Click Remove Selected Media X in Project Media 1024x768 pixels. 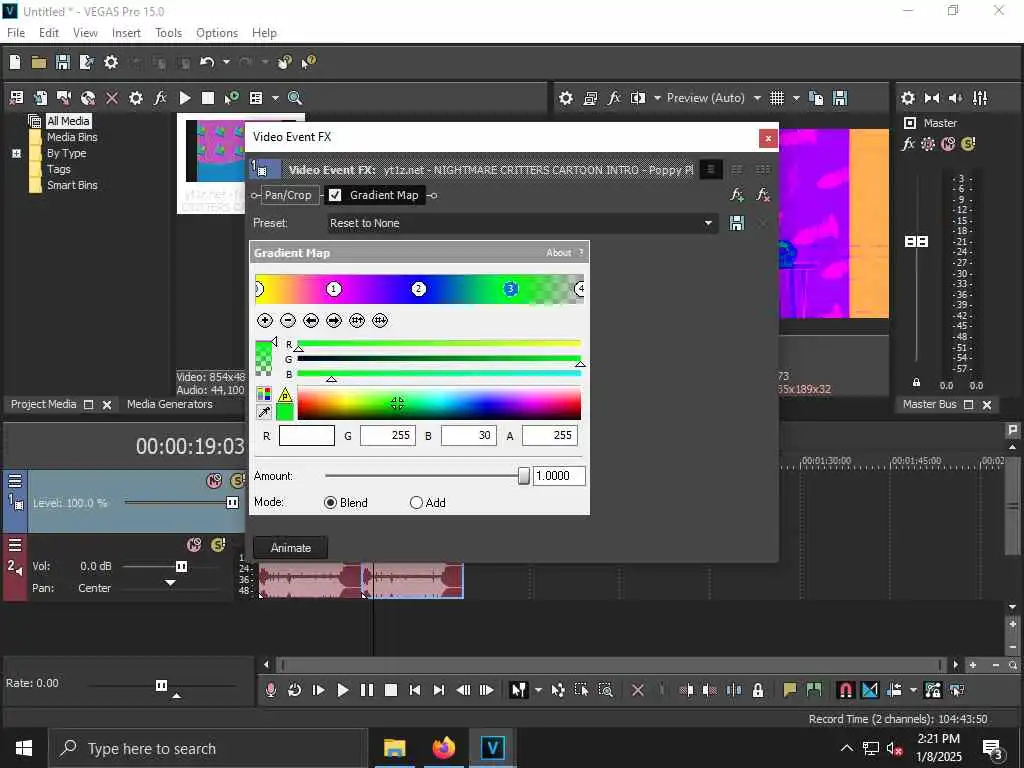pyautogui.click(x=112, y=98)
